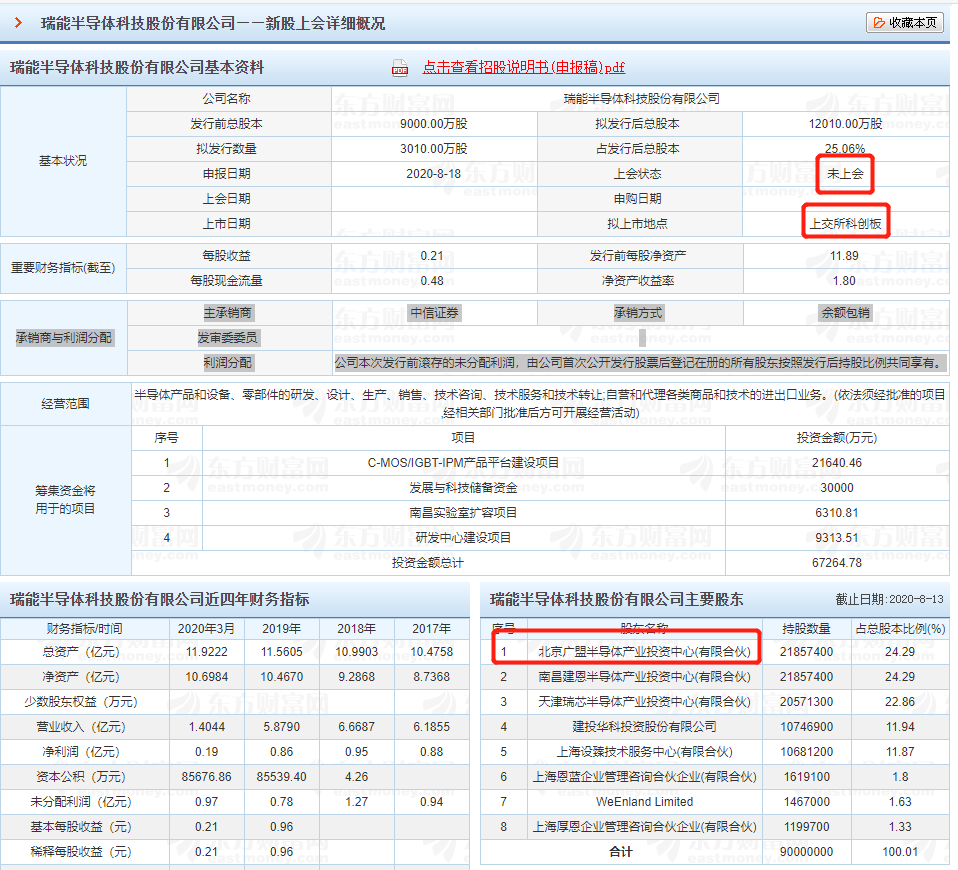
Task: Click the 截止日期:2020-8-13 label
Action: pos(890,599)
